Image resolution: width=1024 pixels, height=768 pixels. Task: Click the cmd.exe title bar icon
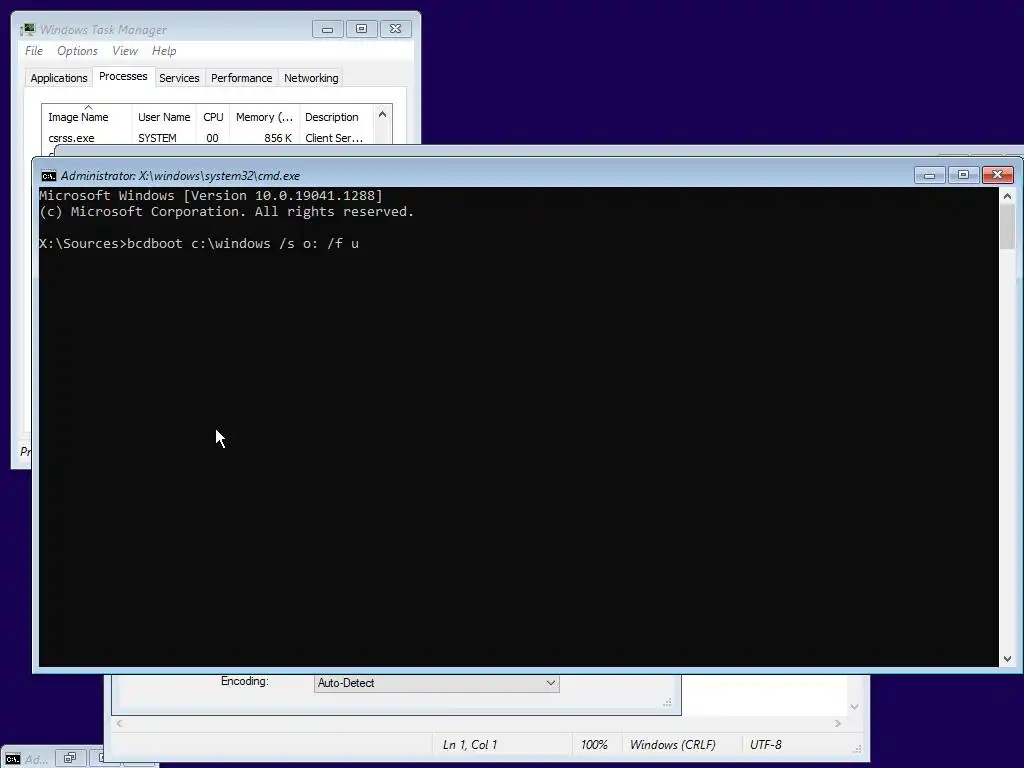tap(48, 176)
